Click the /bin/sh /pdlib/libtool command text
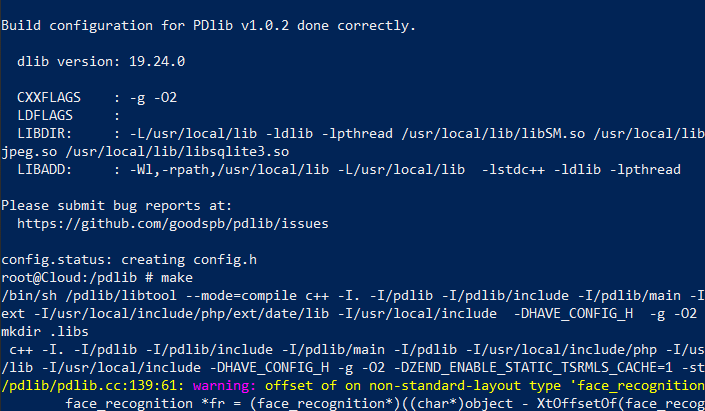The height and width of the screenshot is (411, 705). tap(89, 295)
